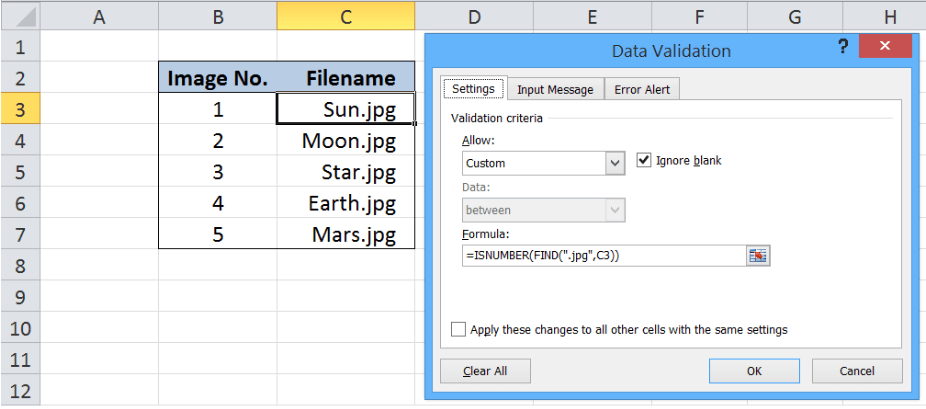Image resolution: width=926 pixels, height=409 pixels.
Task: Switch to the Input Message tab
Action: [x=555, y=89]
